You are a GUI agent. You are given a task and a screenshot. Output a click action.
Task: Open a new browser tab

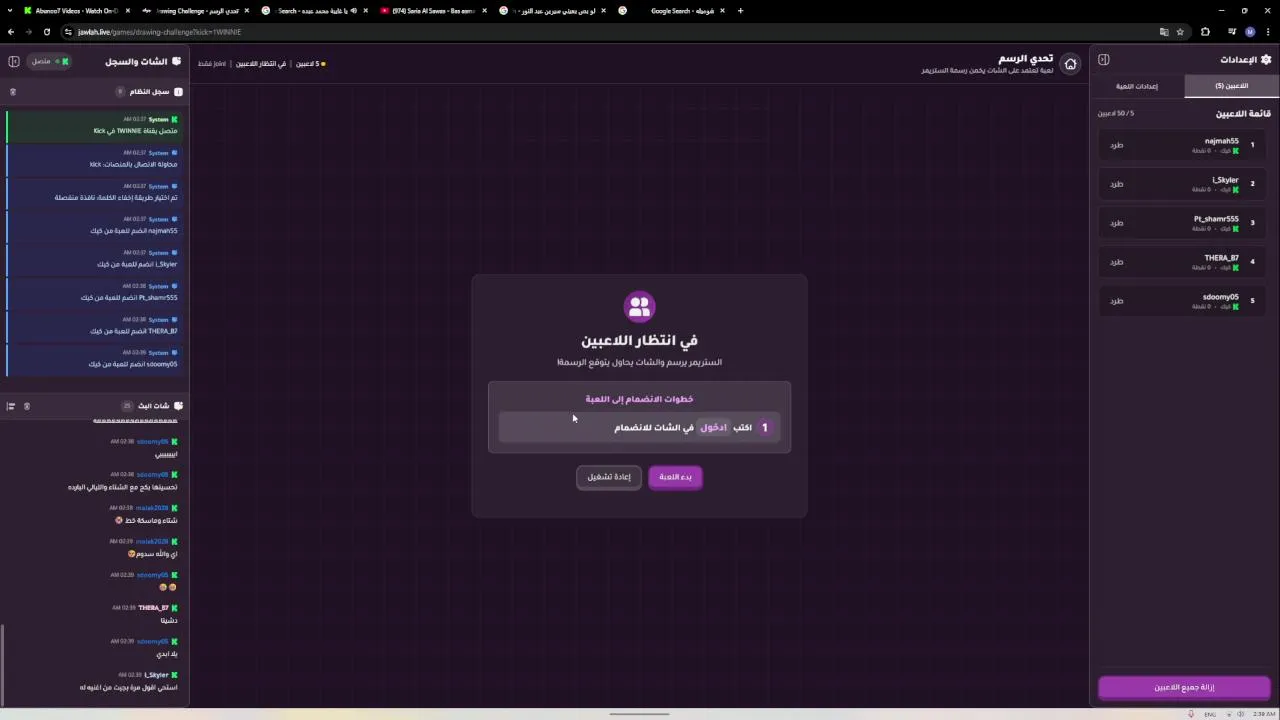740,11
